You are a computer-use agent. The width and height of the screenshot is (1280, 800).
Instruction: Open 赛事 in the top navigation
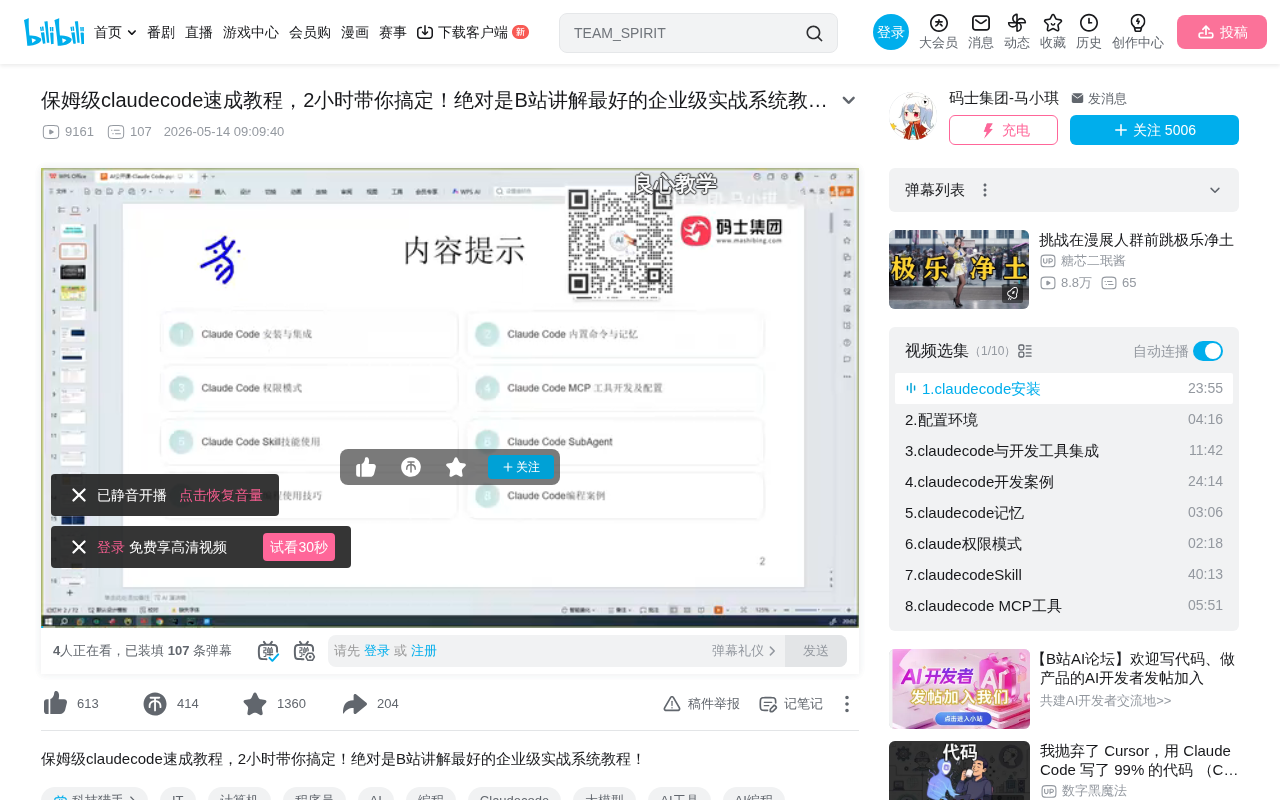pos(393,32)
